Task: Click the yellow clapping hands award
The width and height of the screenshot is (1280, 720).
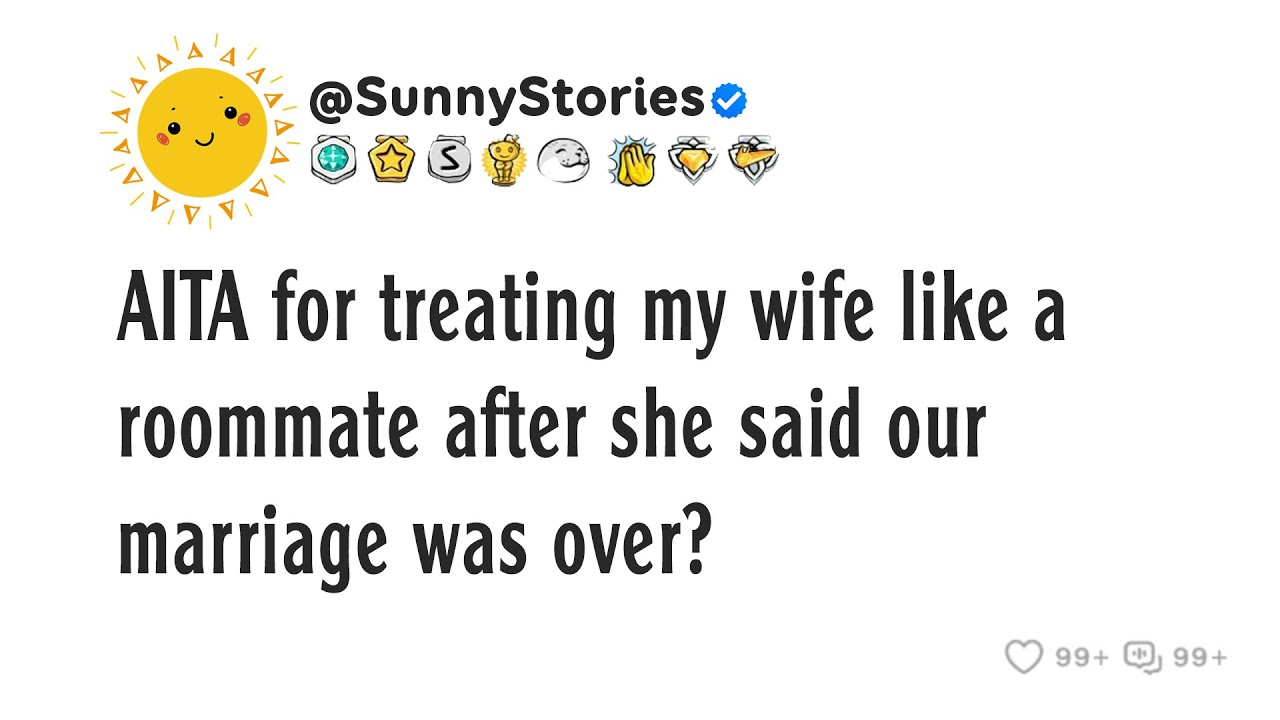Action: click(x=631, y=160)
